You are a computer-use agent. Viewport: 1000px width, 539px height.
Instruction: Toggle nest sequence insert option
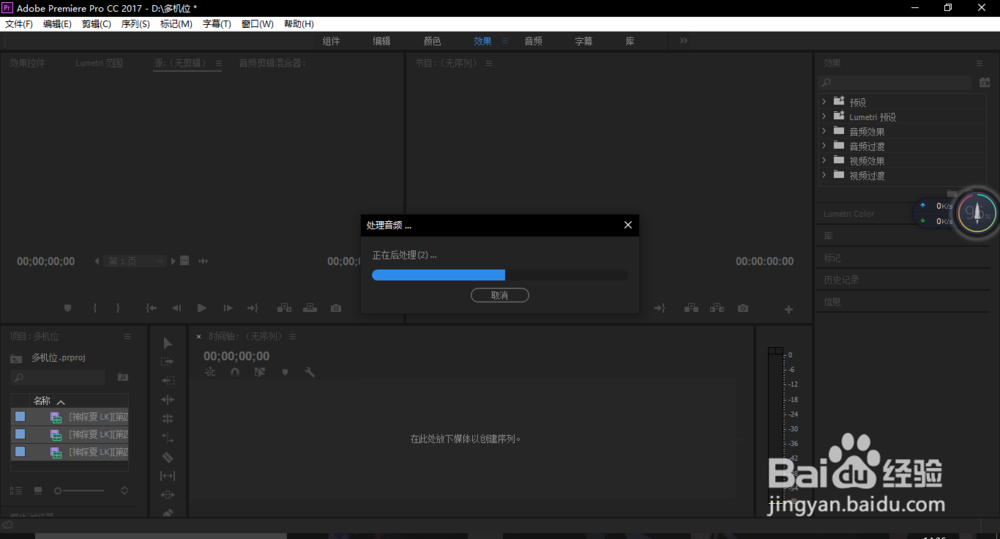tap(210, 372)
